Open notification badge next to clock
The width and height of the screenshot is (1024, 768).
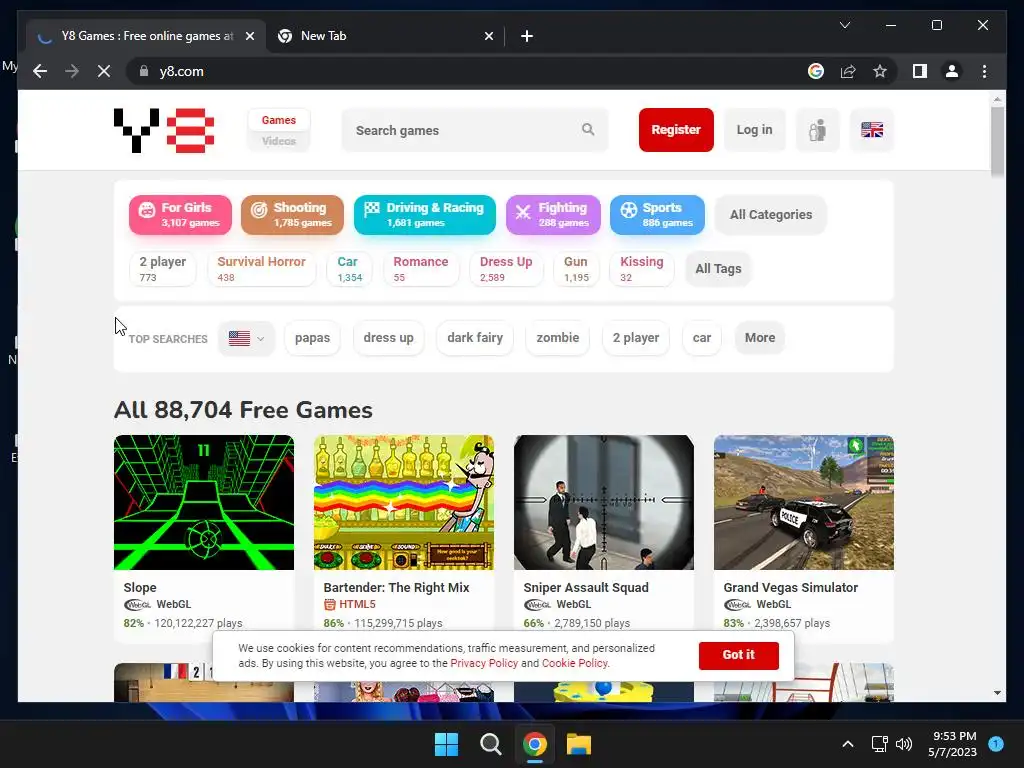click(x=996, y=743)
